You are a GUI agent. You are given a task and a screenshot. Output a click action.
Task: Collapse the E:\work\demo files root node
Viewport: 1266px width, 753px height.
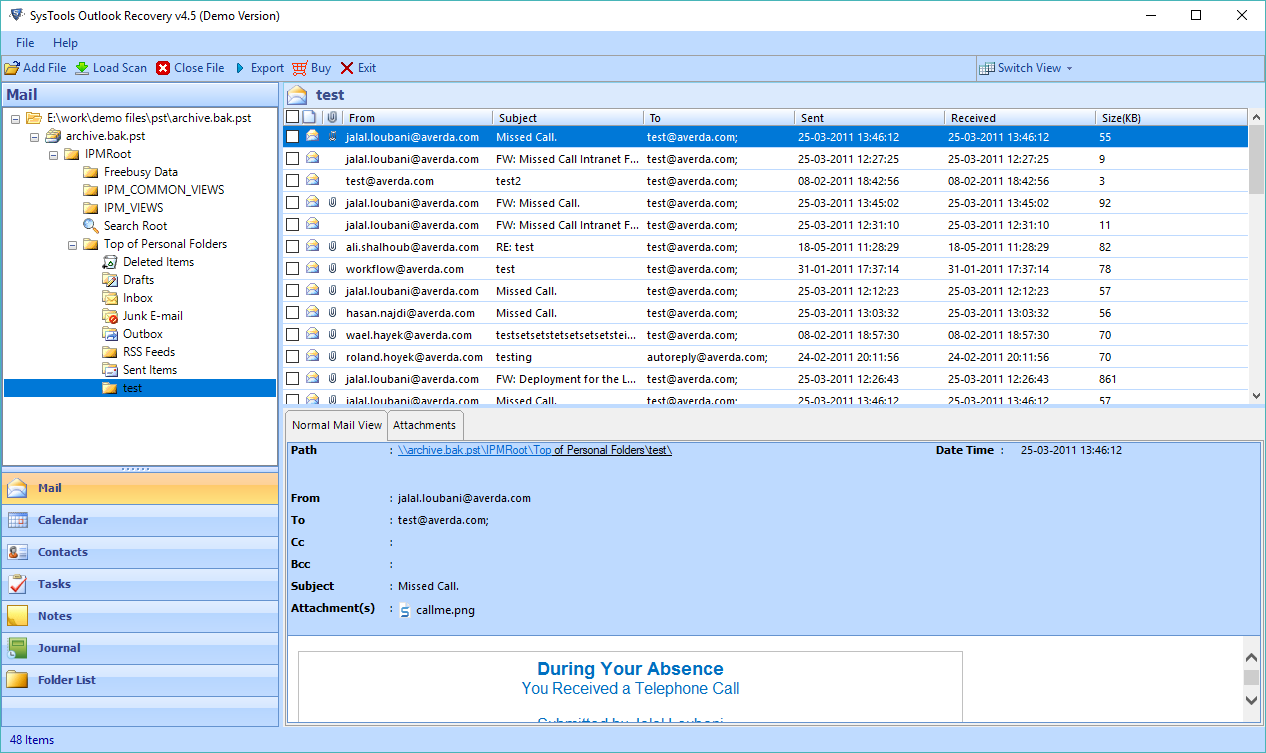(x=15, y=118)
